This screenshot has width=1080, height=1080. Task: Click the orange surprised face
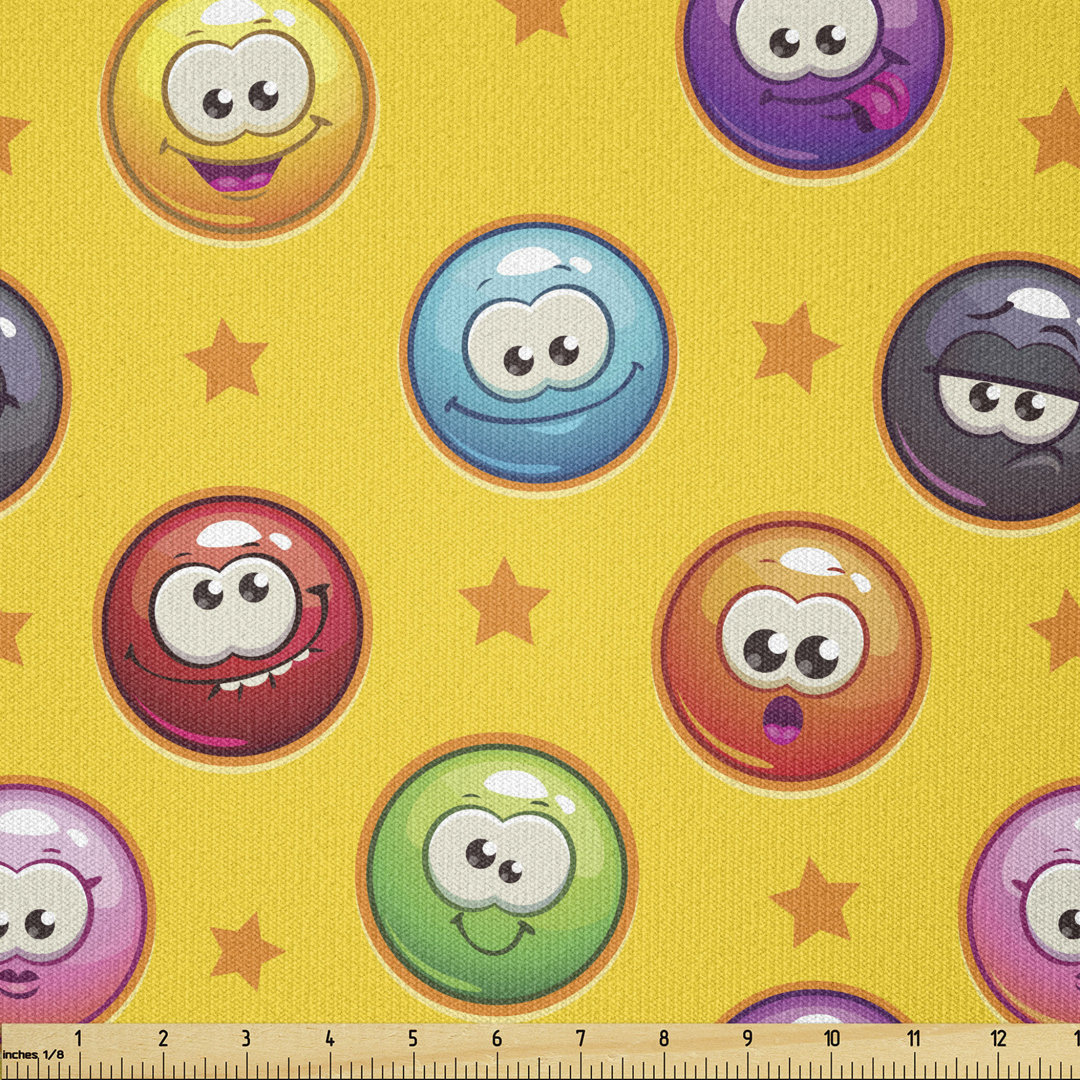coord(791,651)
